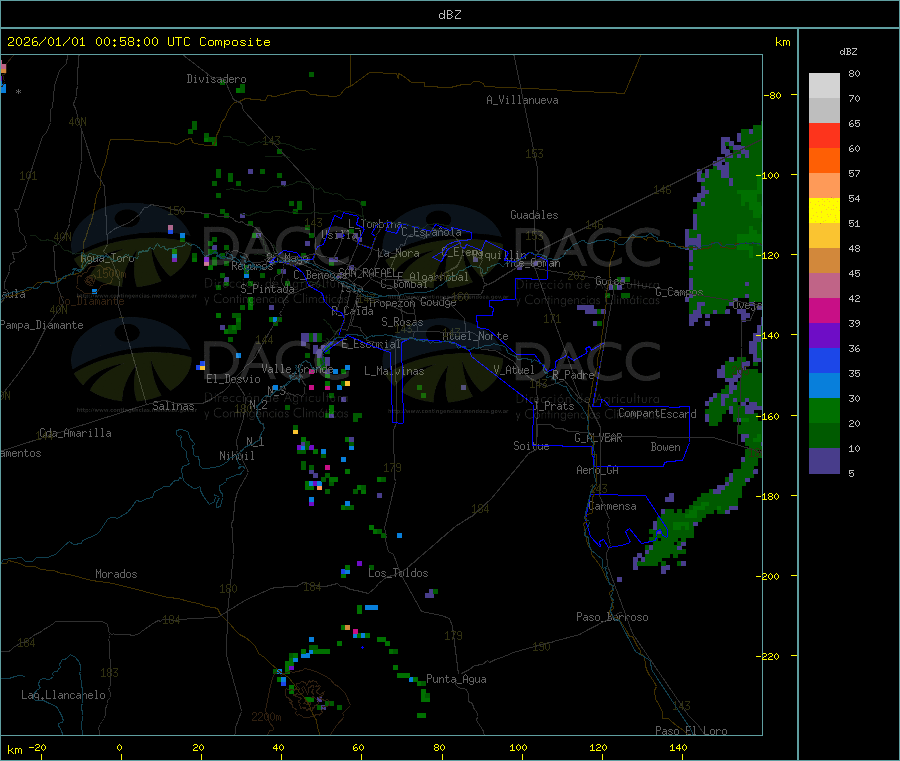Click the Goudge map label
The width and height of the screenshot is (900, 761).
click(x=438, y=302)
